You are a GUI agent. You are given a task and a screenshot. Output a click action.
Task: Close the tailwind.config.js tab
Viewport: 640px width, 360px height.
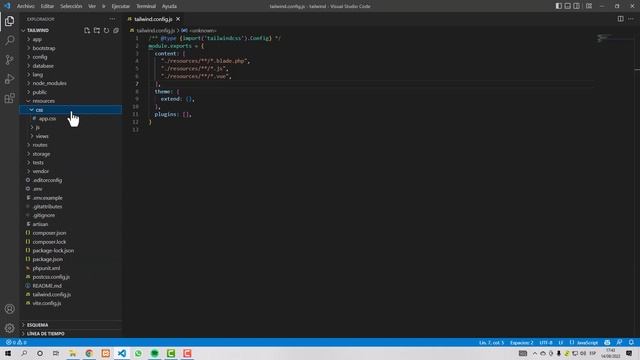click(178, 19)
